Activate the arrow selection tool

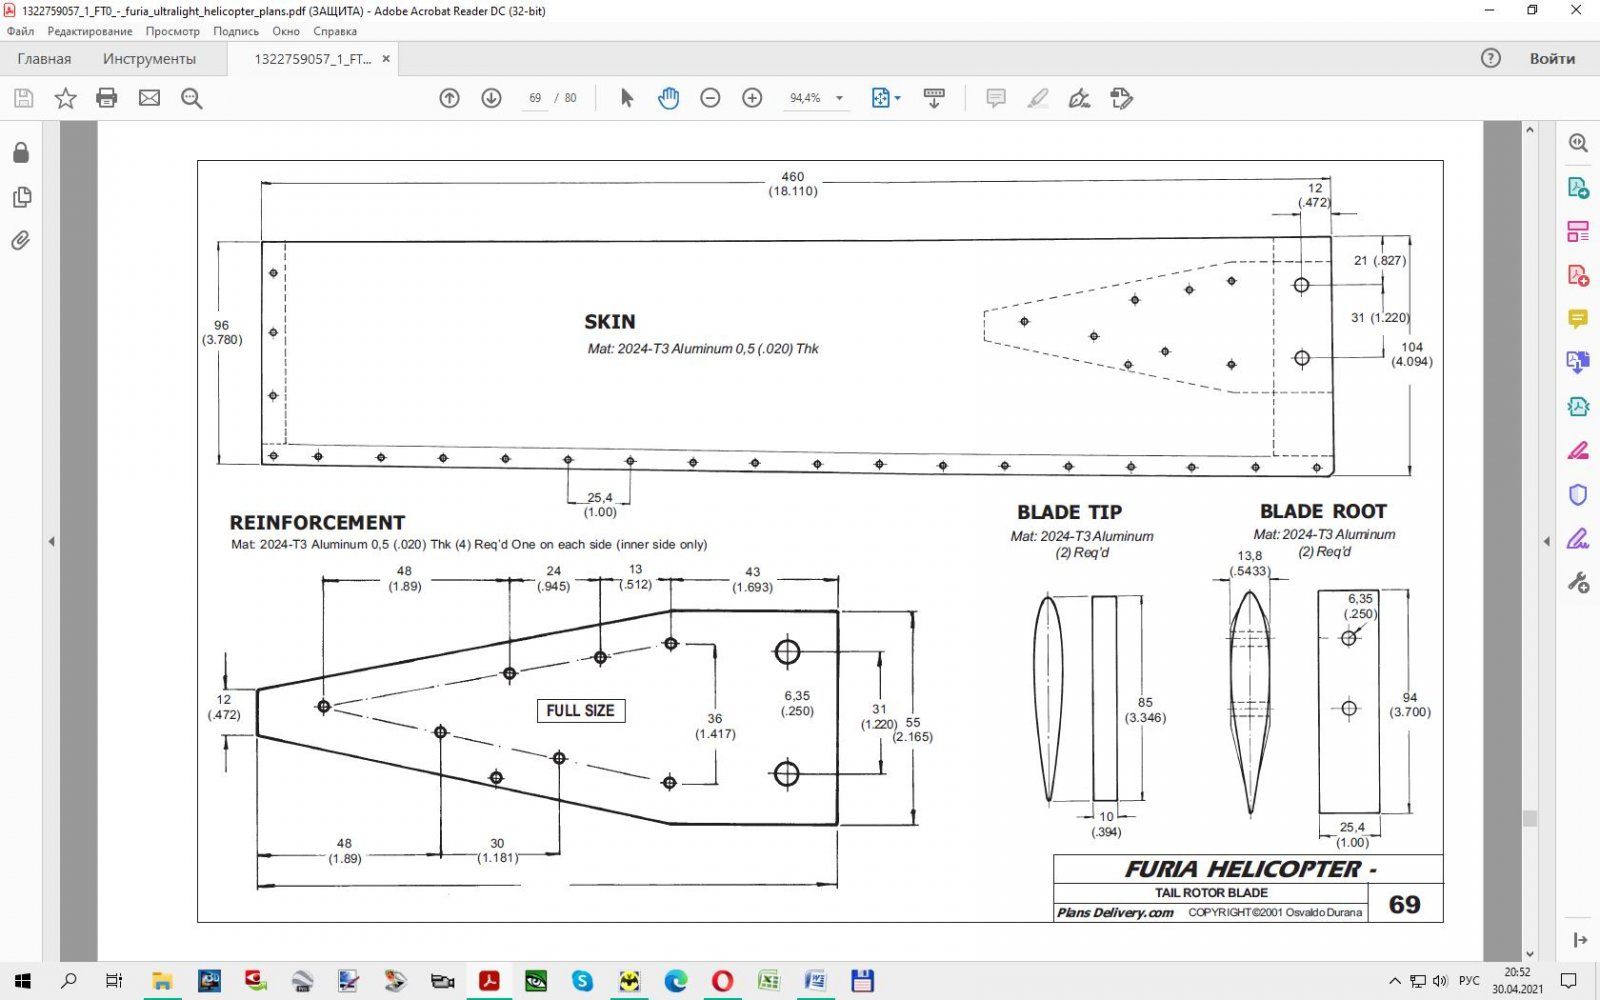pyautogui.click(x=627, y=98)
